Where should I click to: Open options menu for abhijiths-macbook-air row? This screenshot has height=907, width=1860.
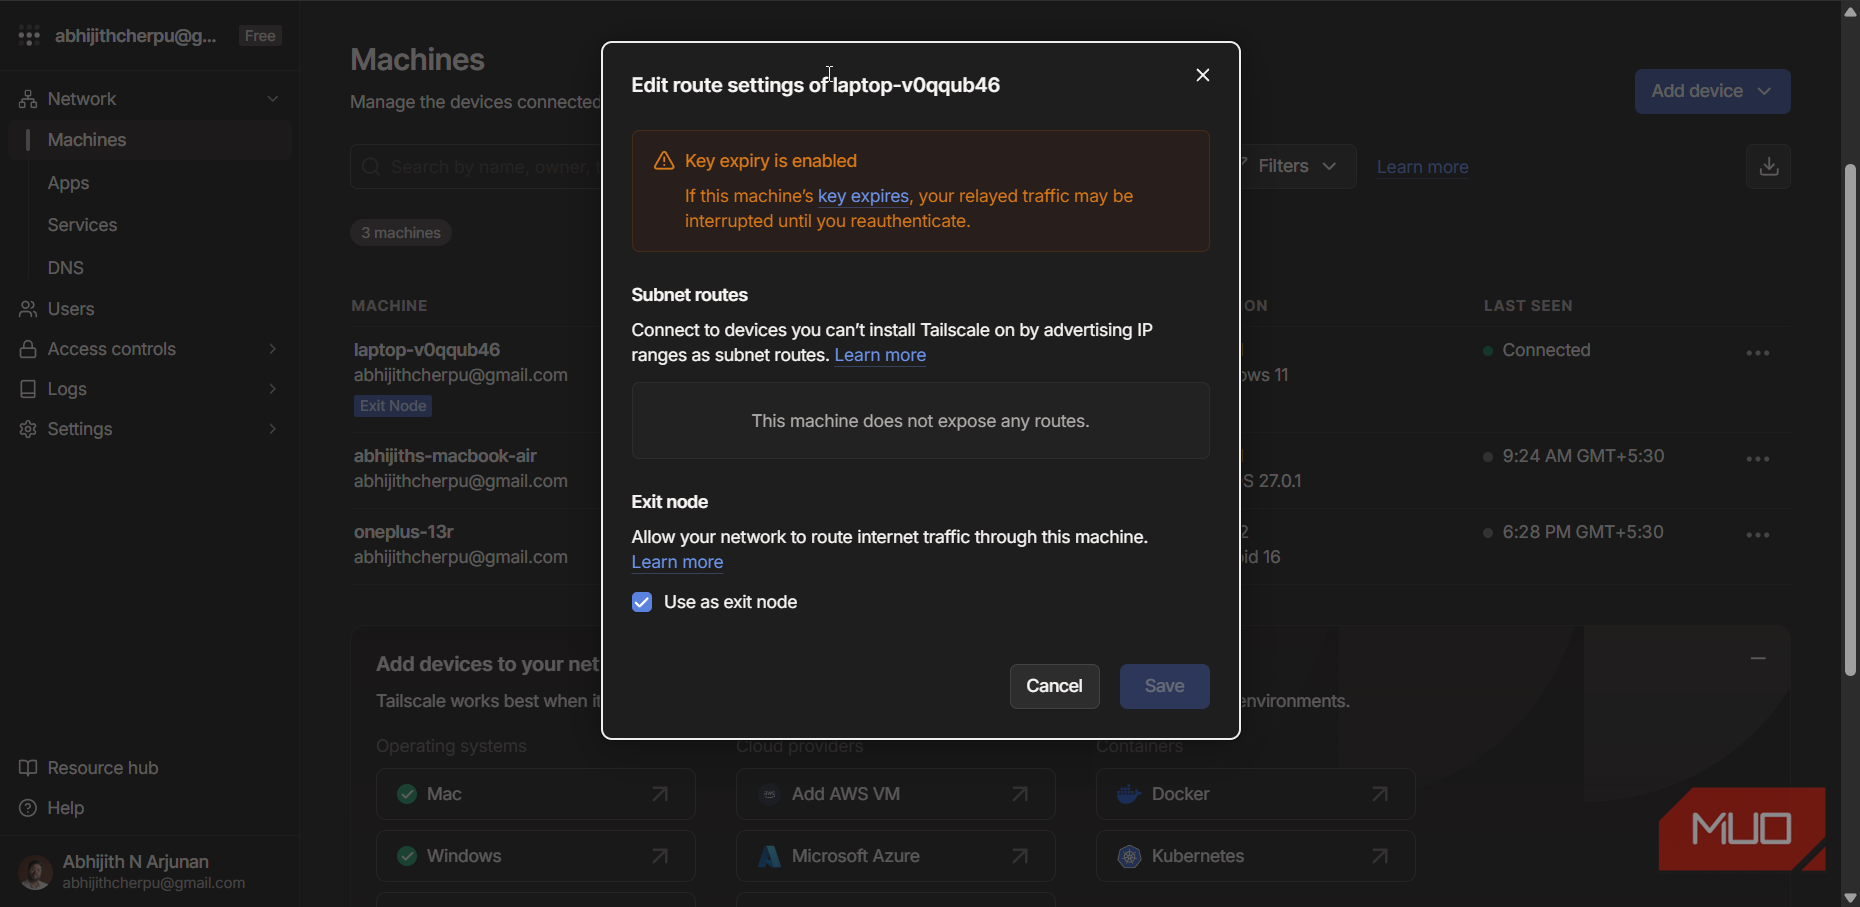click(x=1758, y=459)
